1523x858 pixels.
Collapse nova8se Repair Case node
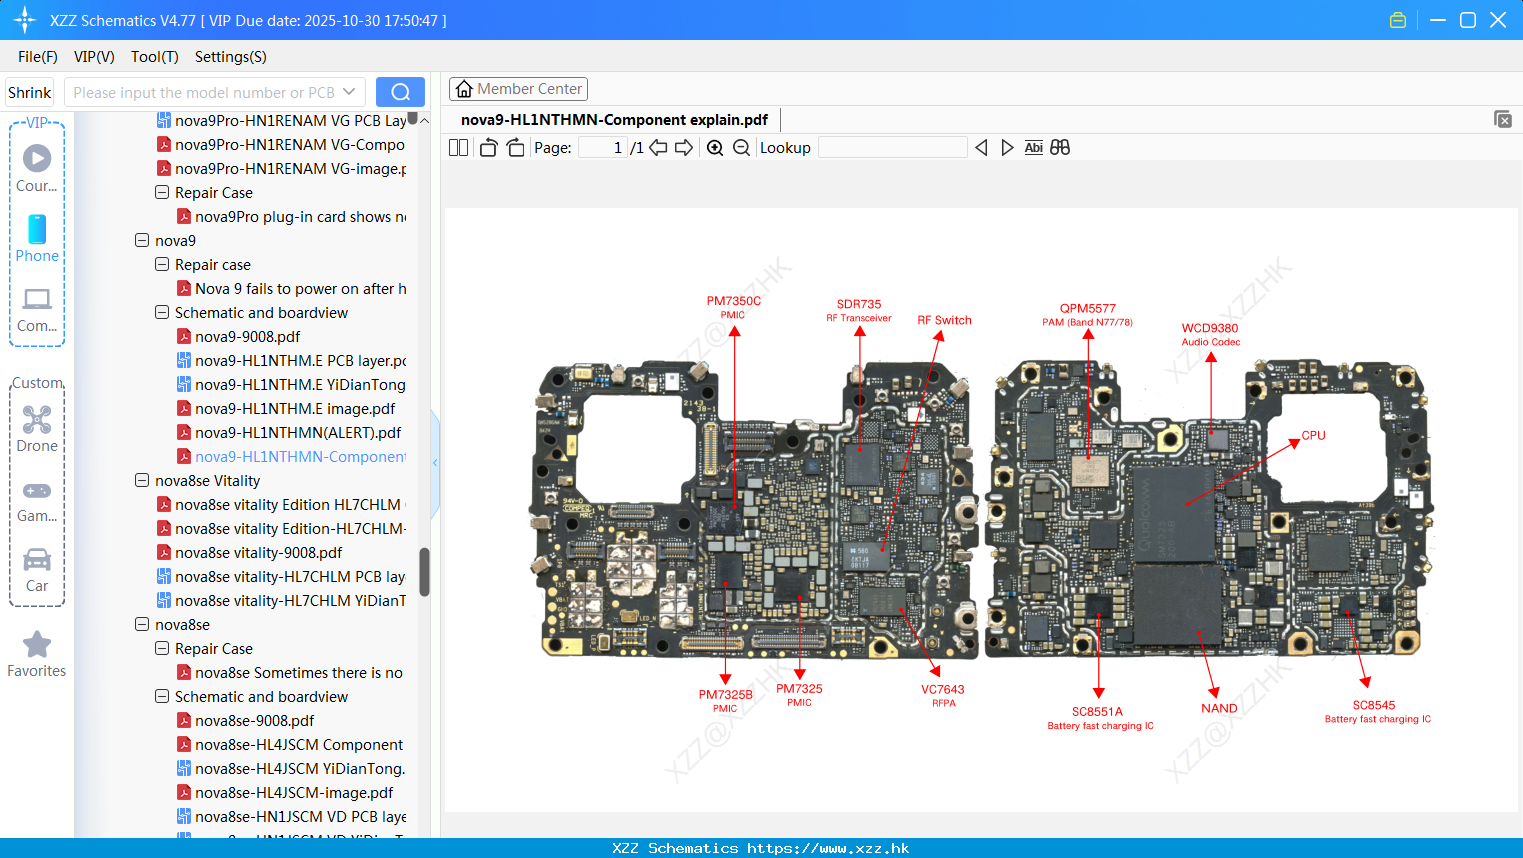(x=162, y=648)
